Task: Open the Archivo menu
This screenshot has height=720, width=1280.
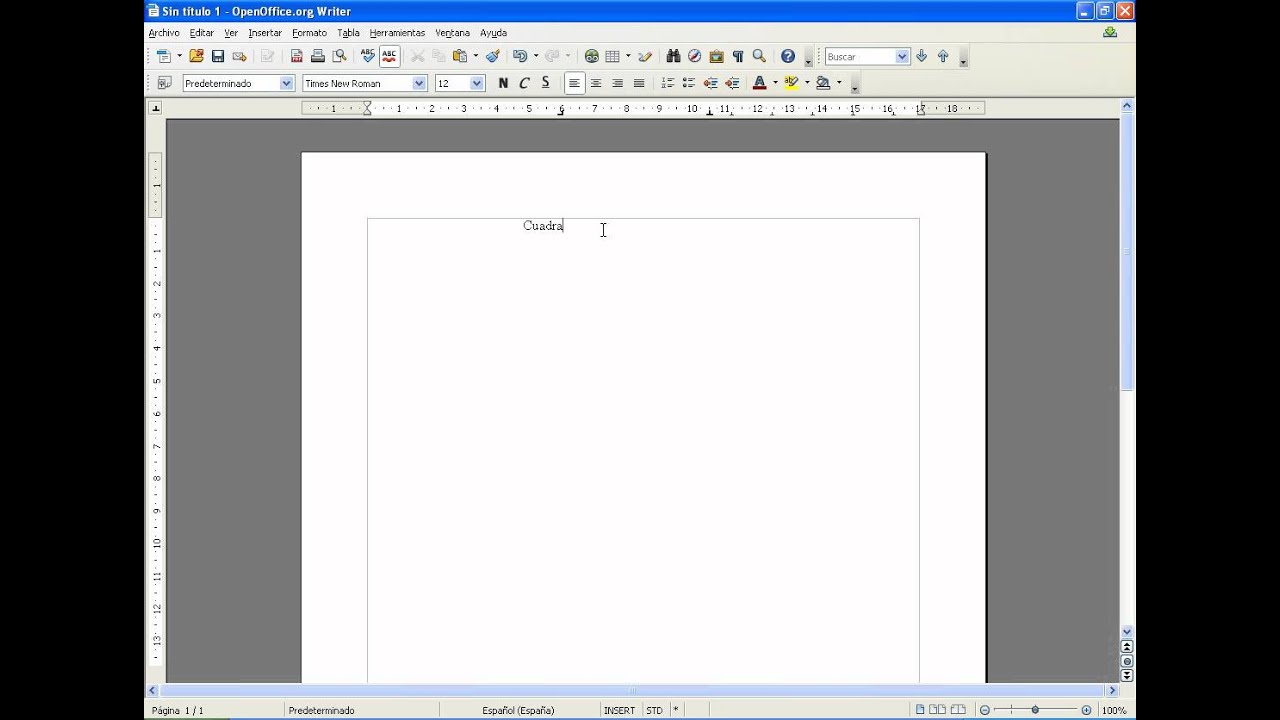Action: (164, 33)
